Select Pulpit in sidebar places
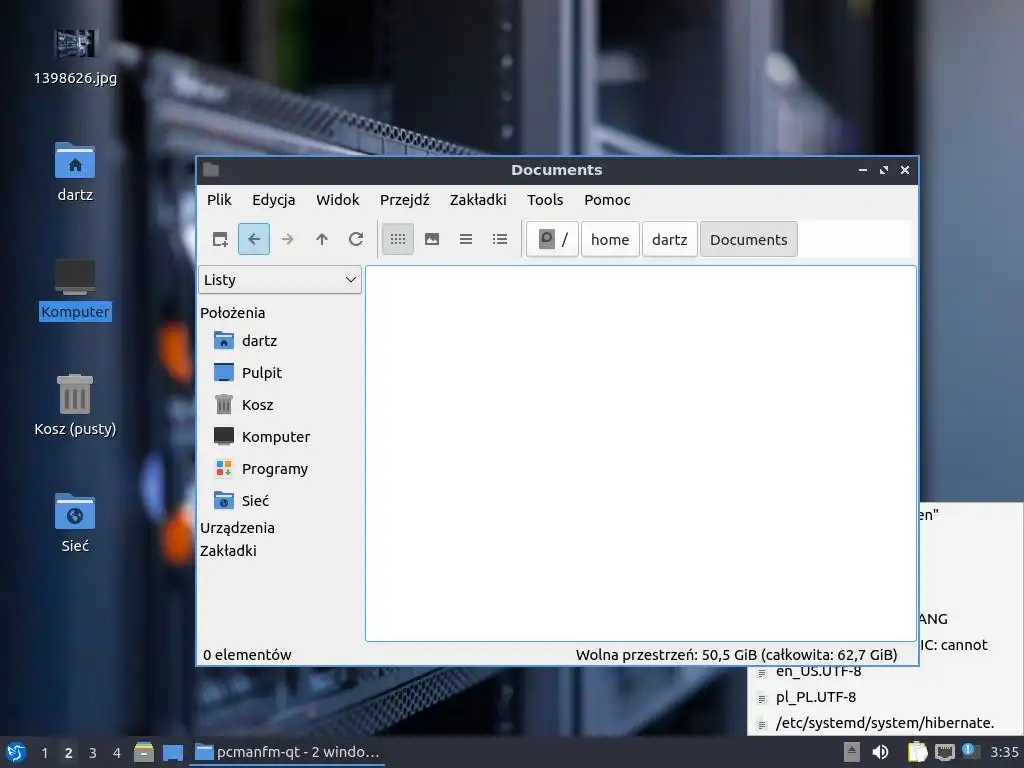This screenshot has width=1024, height=768. point(261,373)
